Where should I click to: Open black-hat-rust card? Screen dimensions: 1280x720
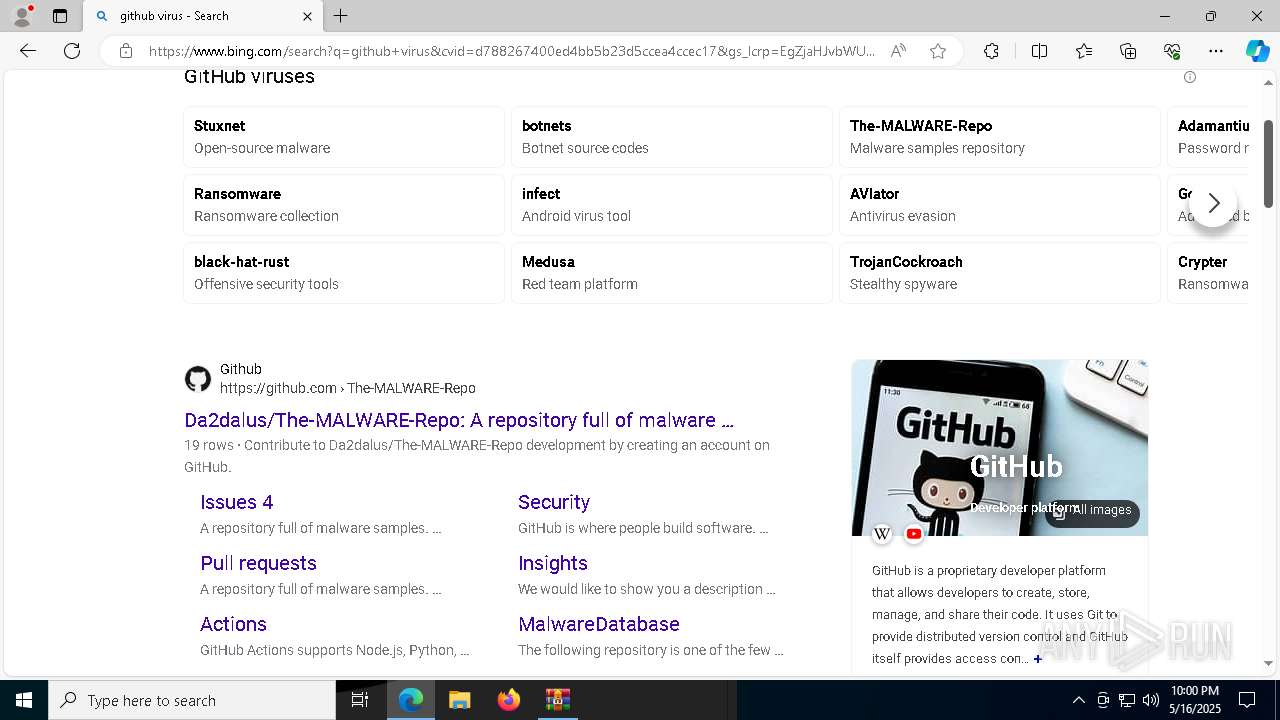[x=344, y=273]
